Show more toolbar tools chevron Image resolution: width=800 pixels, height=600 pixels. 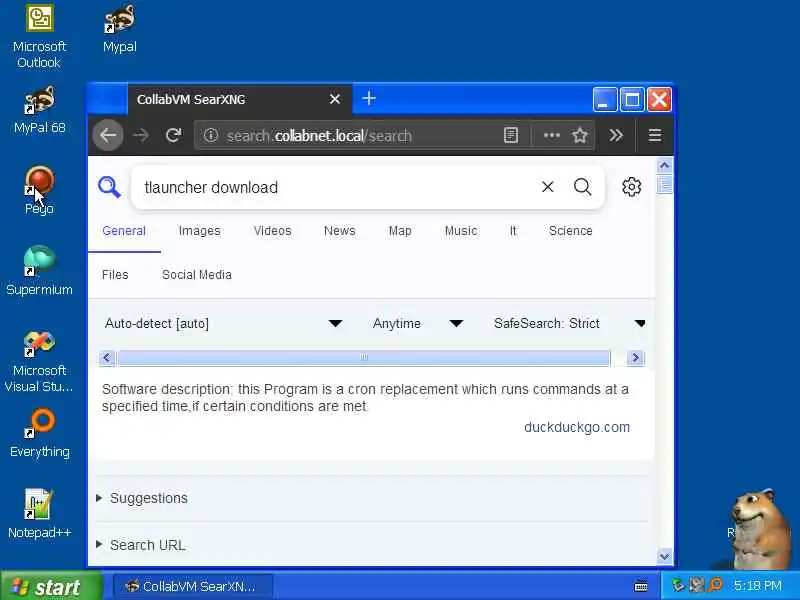click(x=616, y=135)
